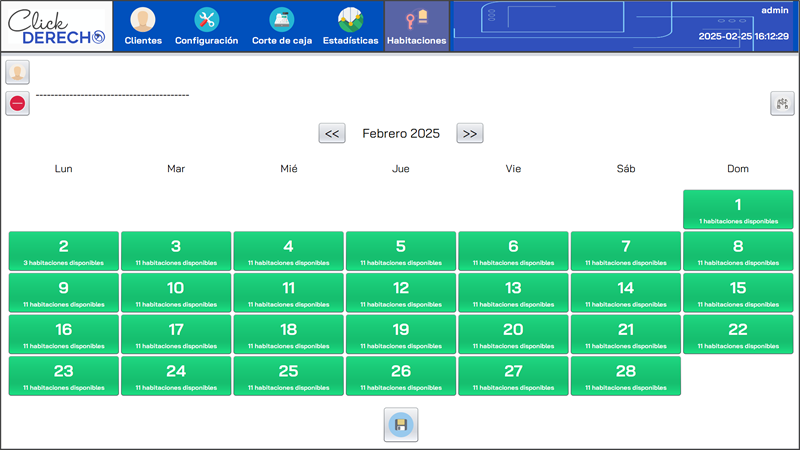The width and height of the screenshot is (800, 450).
Task: Open the Clientes section
Action: click(143, 27)
